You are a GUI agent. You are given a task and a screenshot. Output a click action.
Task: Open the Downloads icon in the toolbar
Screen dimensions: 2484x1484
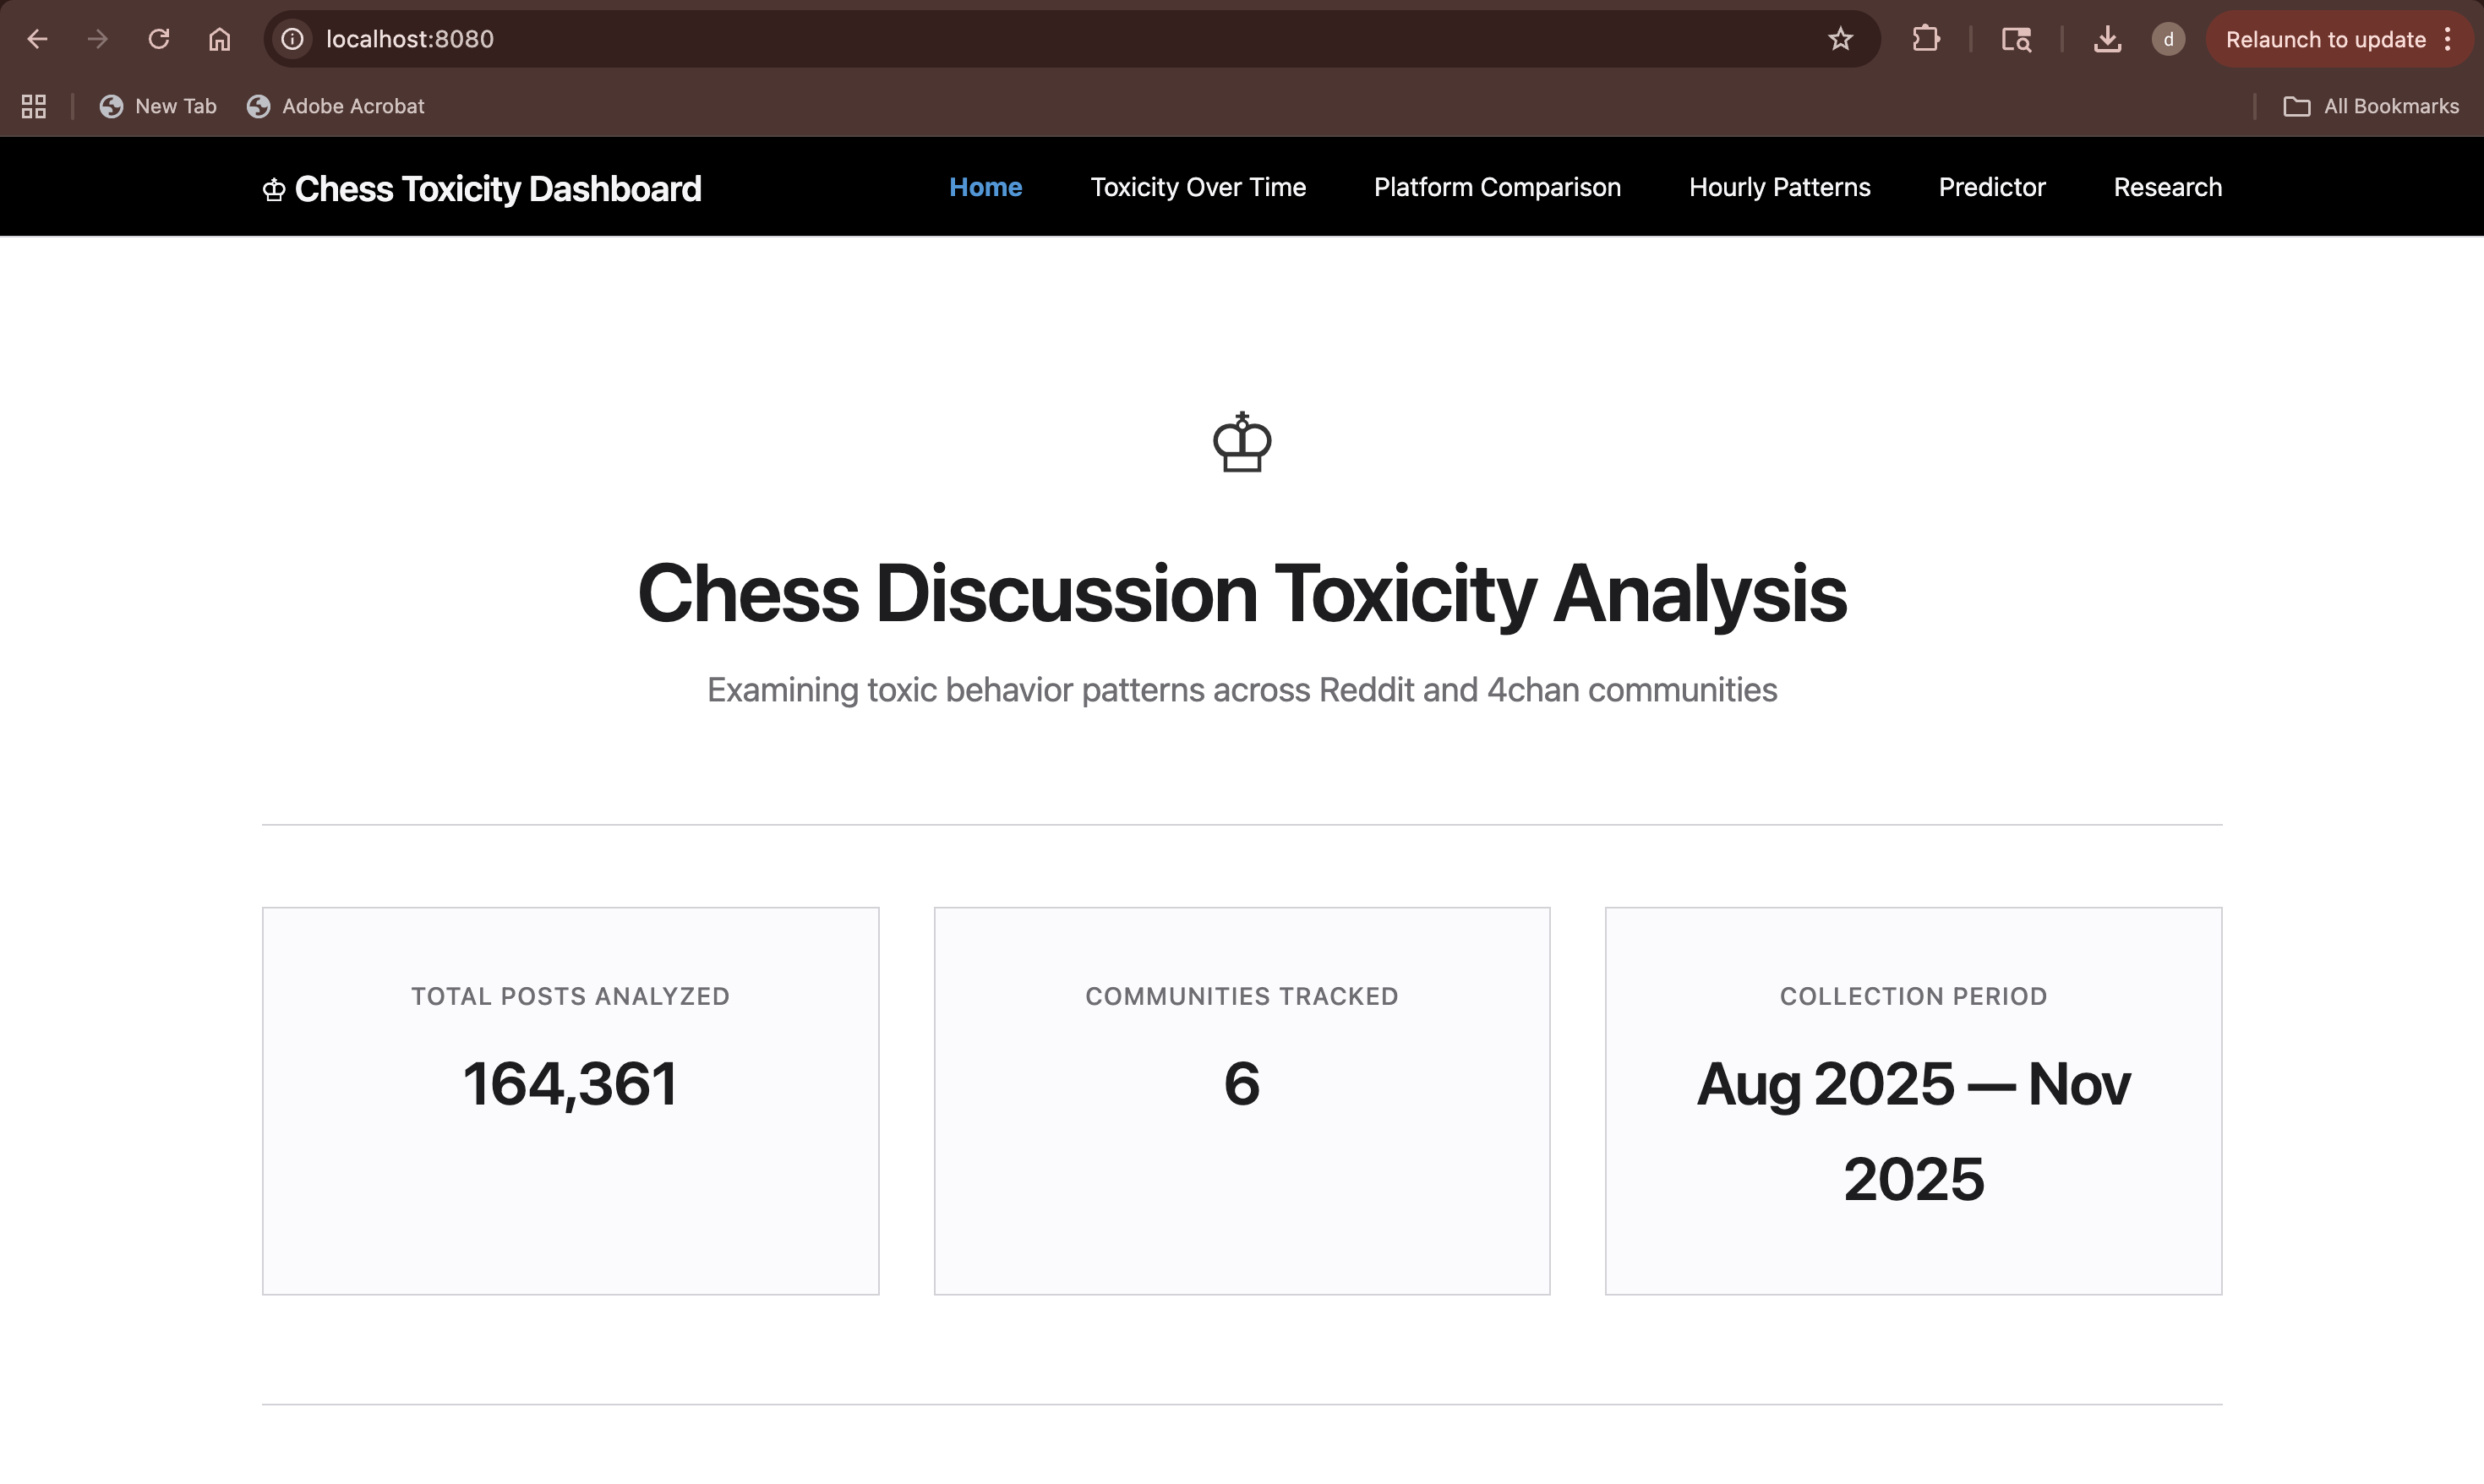click(x=2107, y=39)
